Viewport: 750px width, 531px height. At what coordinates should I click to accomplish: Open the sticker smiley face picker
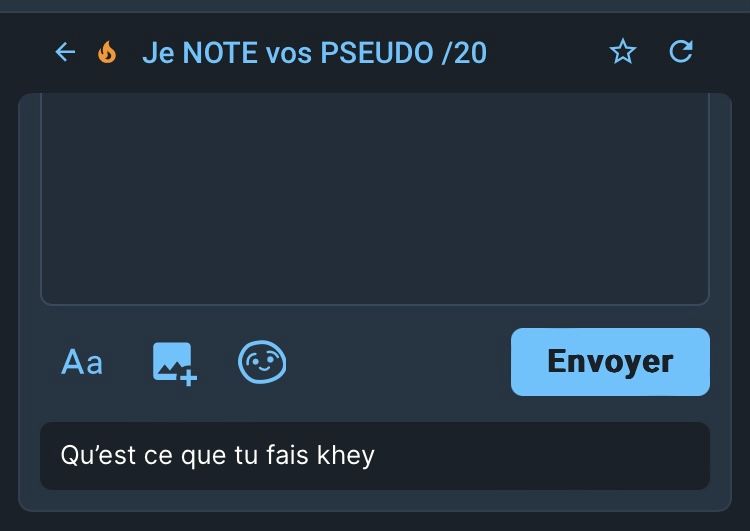(x=262, y=362)
